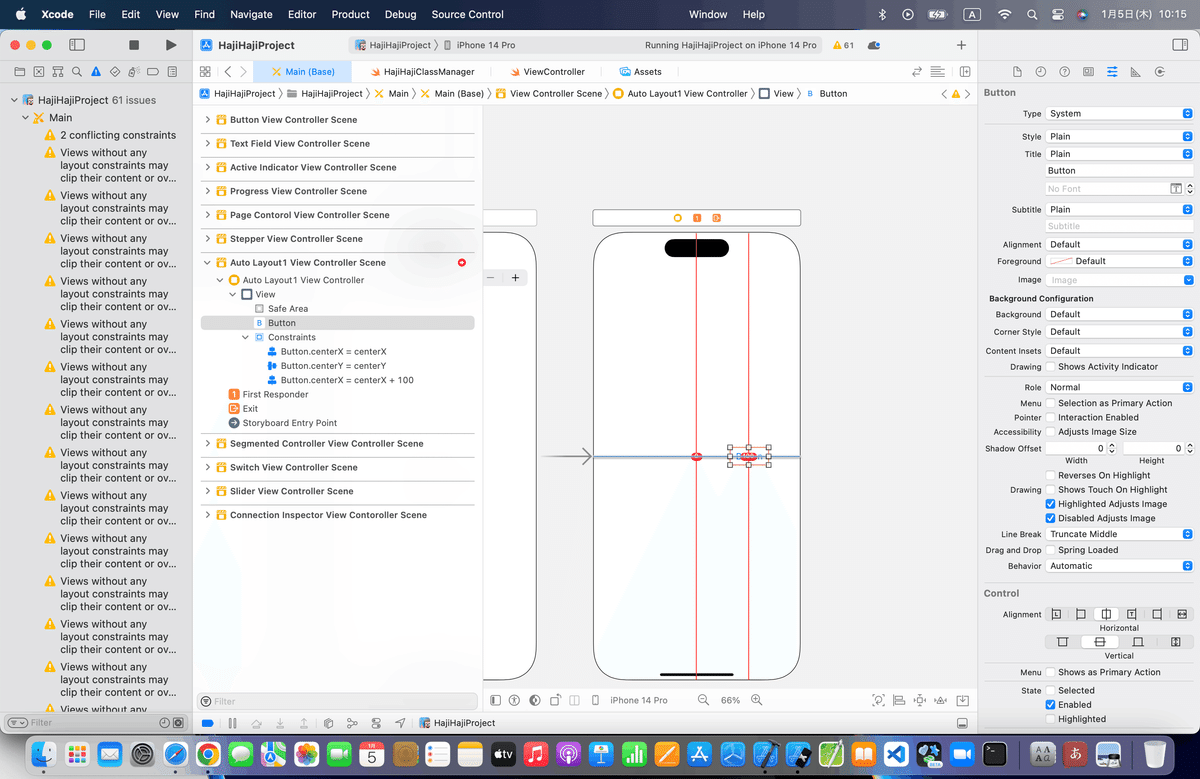Open the Source Control menu

tap(468, 14)
